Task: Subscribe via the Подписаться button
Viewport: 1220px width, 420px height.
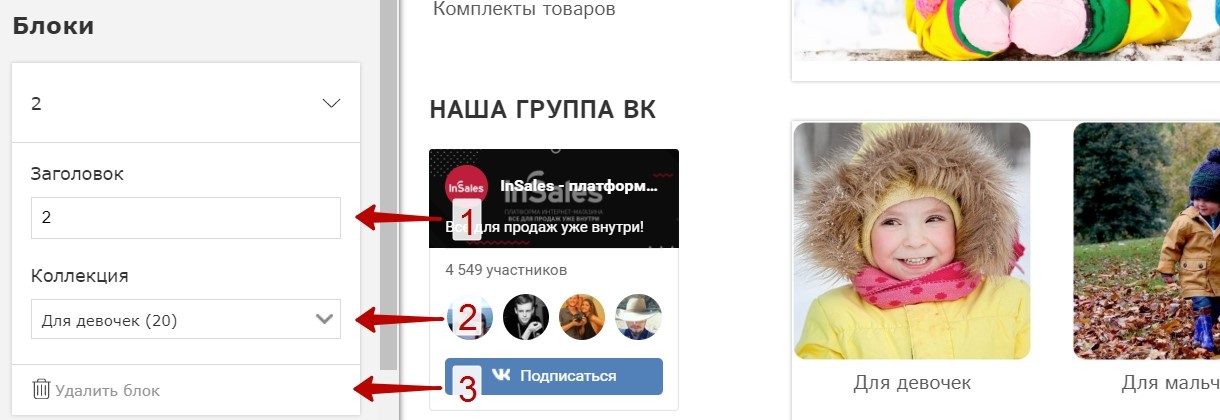Action: 554,376
